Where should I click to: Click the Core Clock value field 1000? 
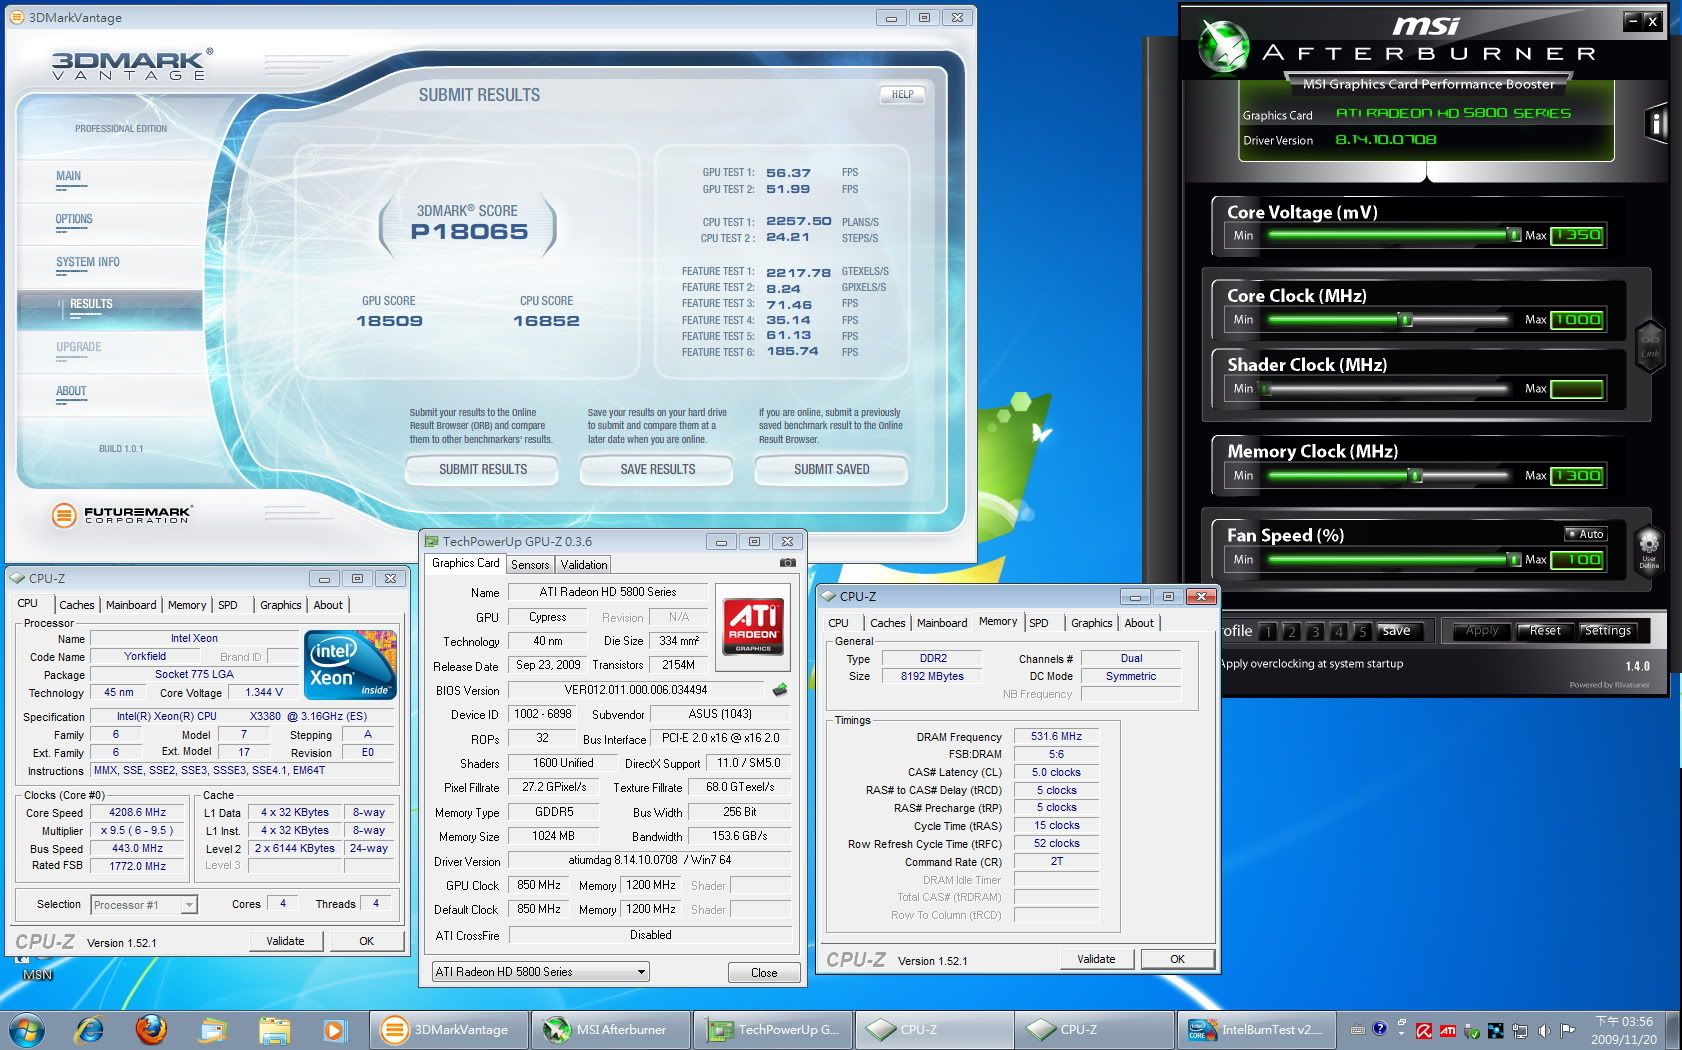click(x=1577, y=320)
